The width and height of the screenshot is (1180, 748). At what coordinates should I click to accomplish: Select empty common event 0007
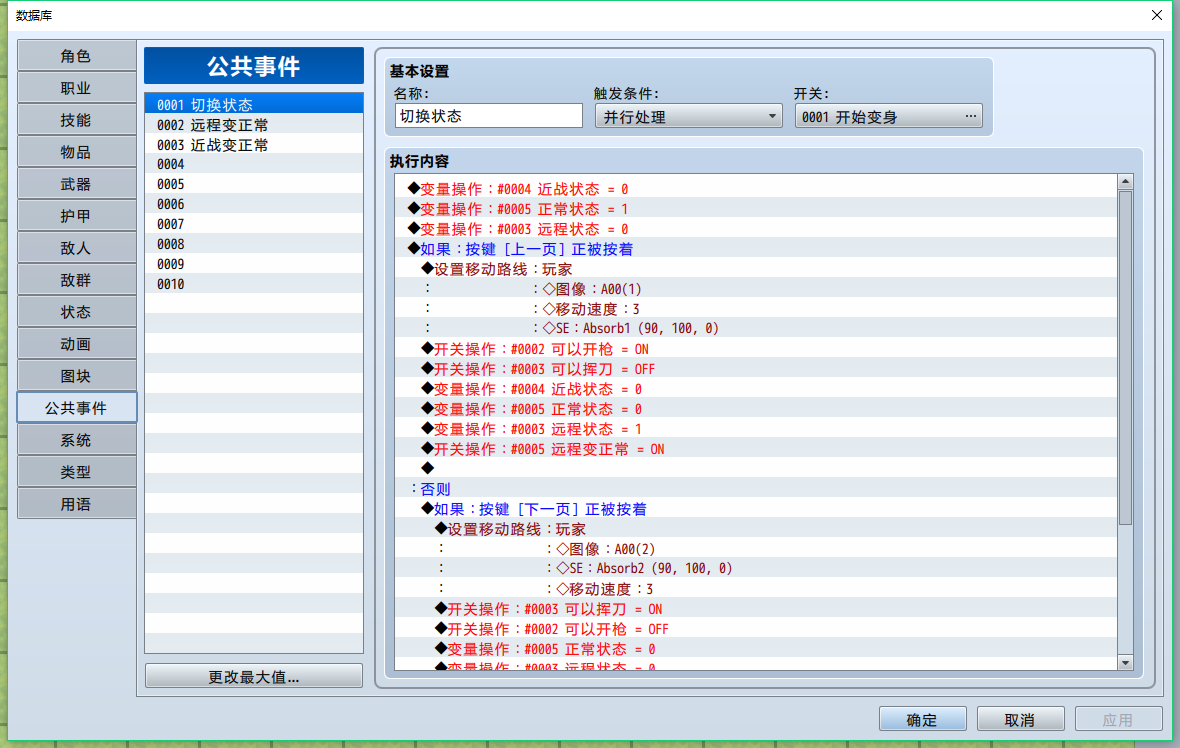pyautogui.click(x=254, y=224)
